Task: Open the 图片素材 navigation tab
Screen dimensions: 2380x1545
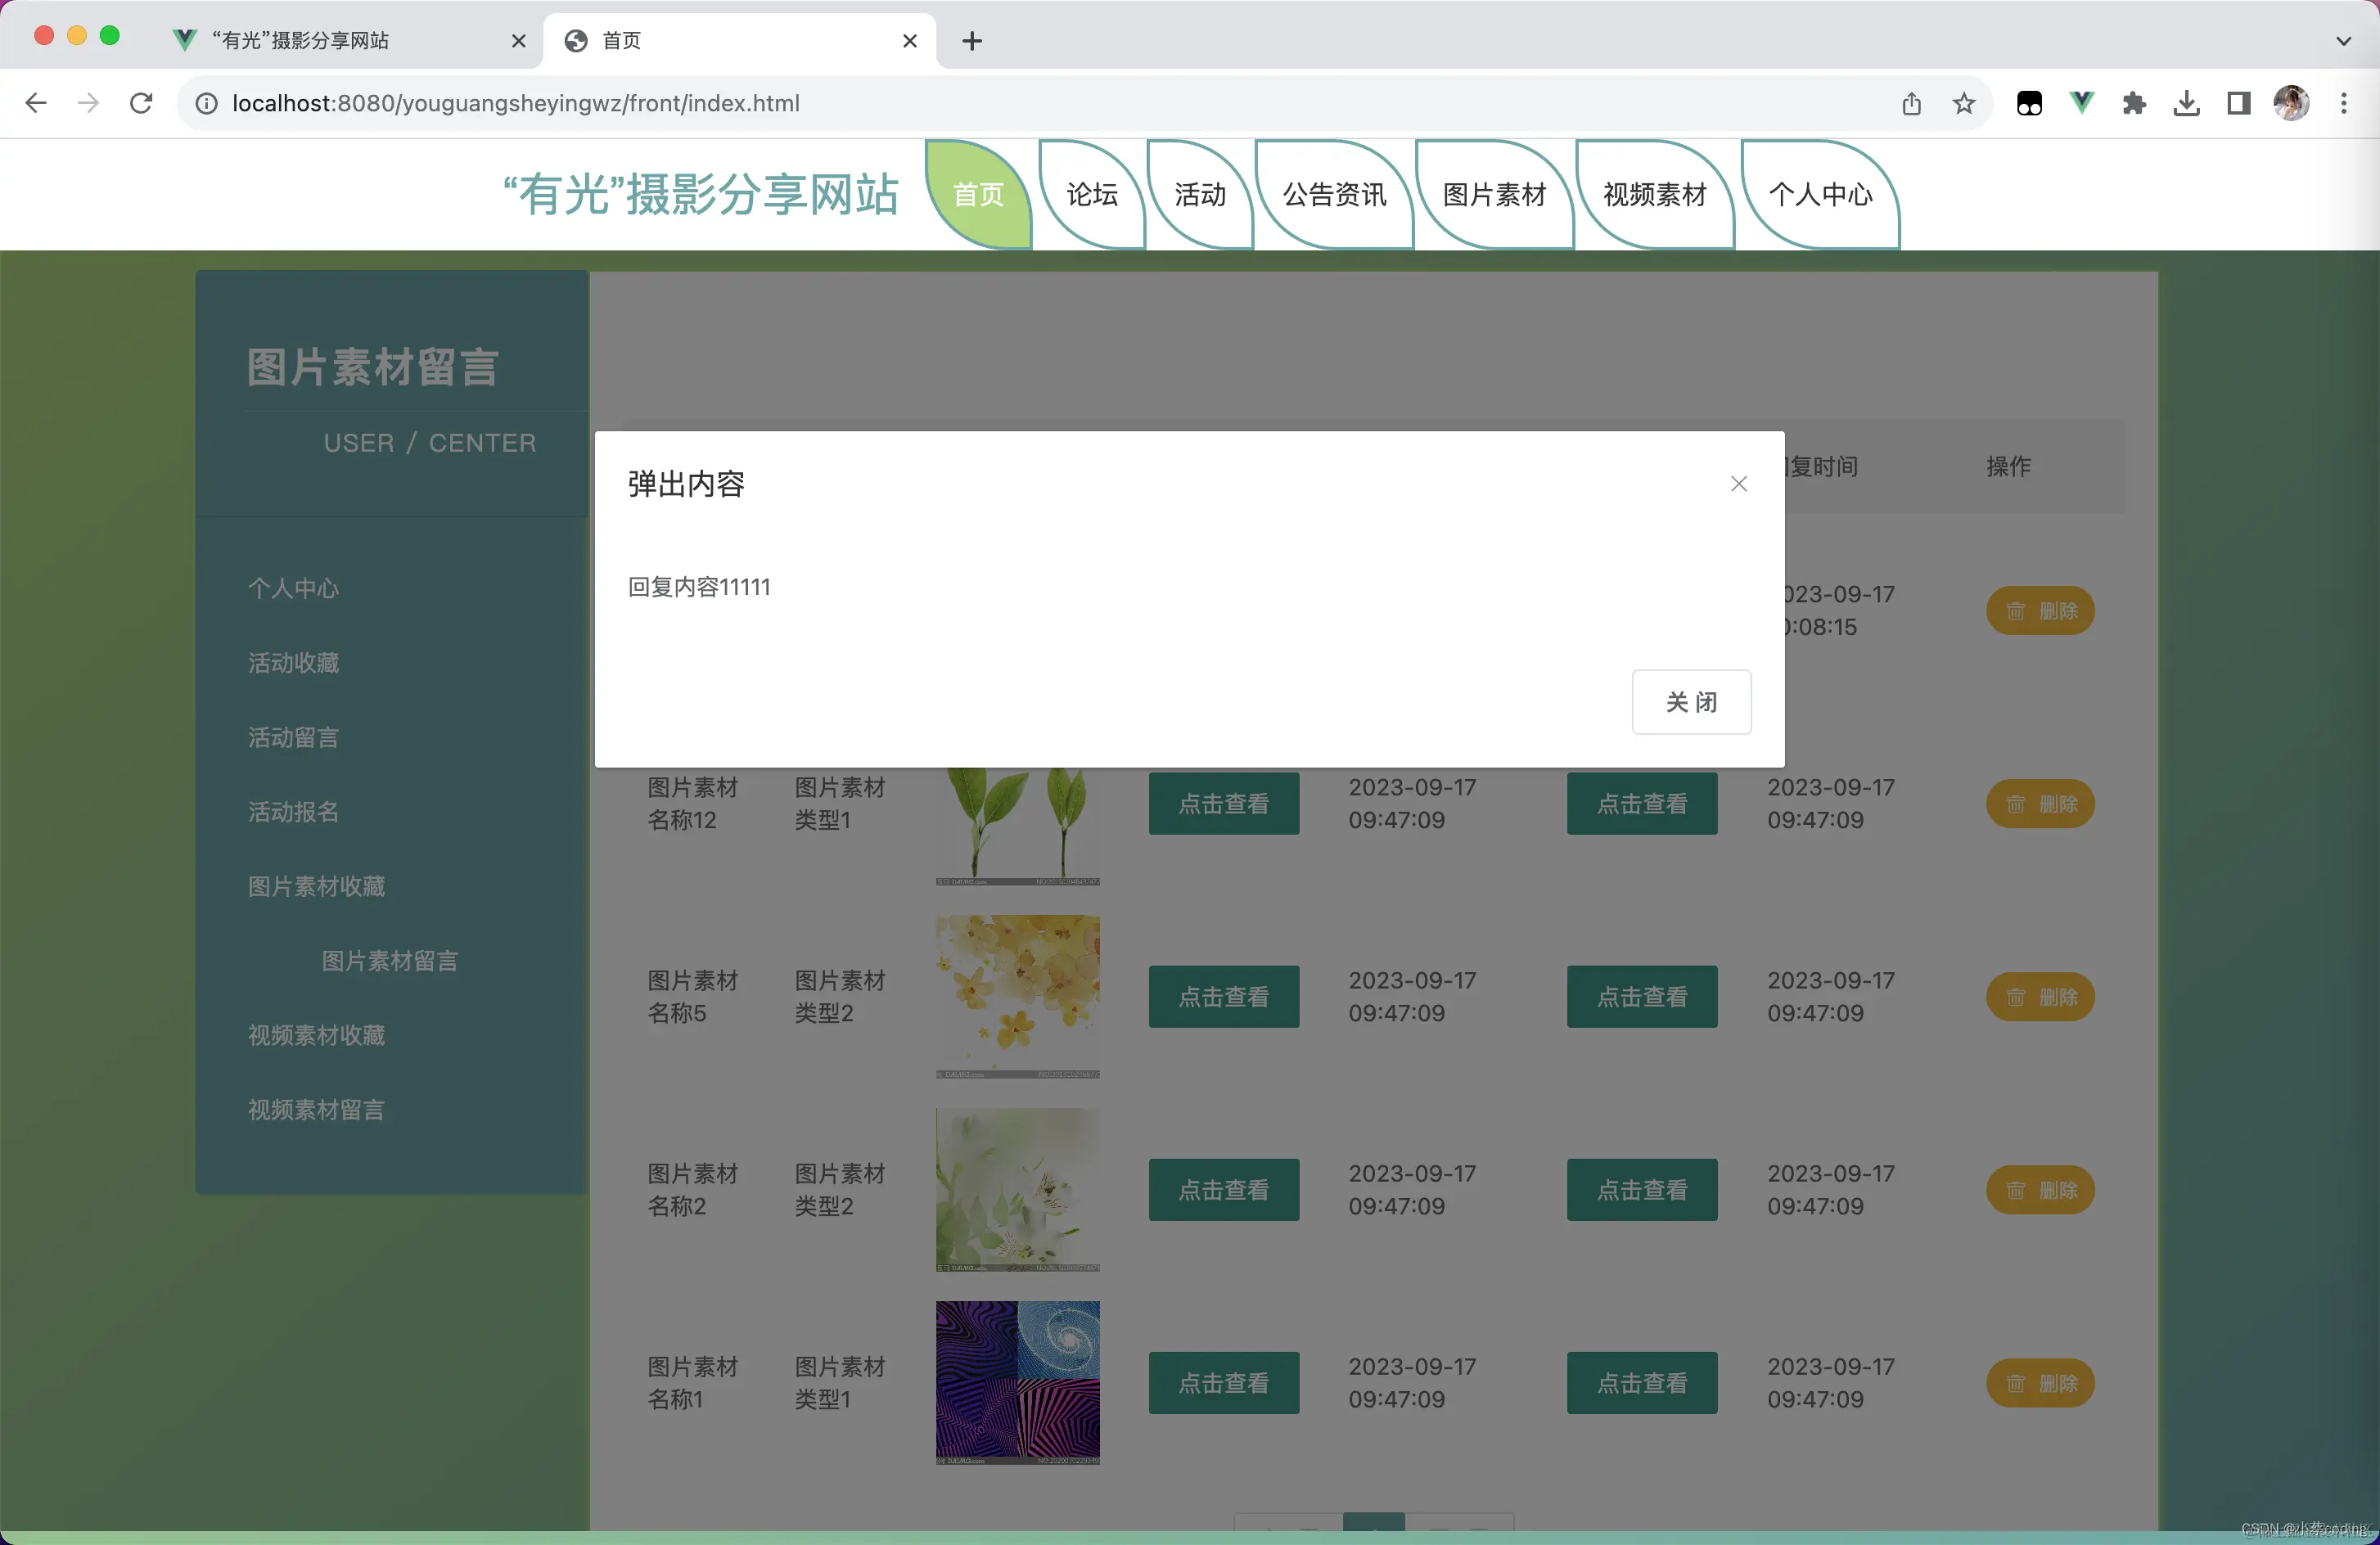Action: [1494, 195]
